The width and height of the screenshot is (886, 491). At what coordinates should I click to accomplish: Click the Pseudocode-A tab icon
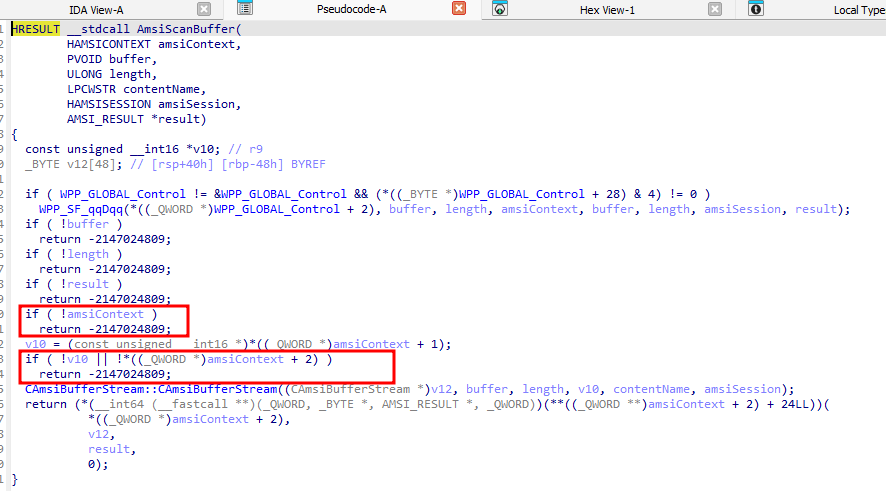(245, 9)
